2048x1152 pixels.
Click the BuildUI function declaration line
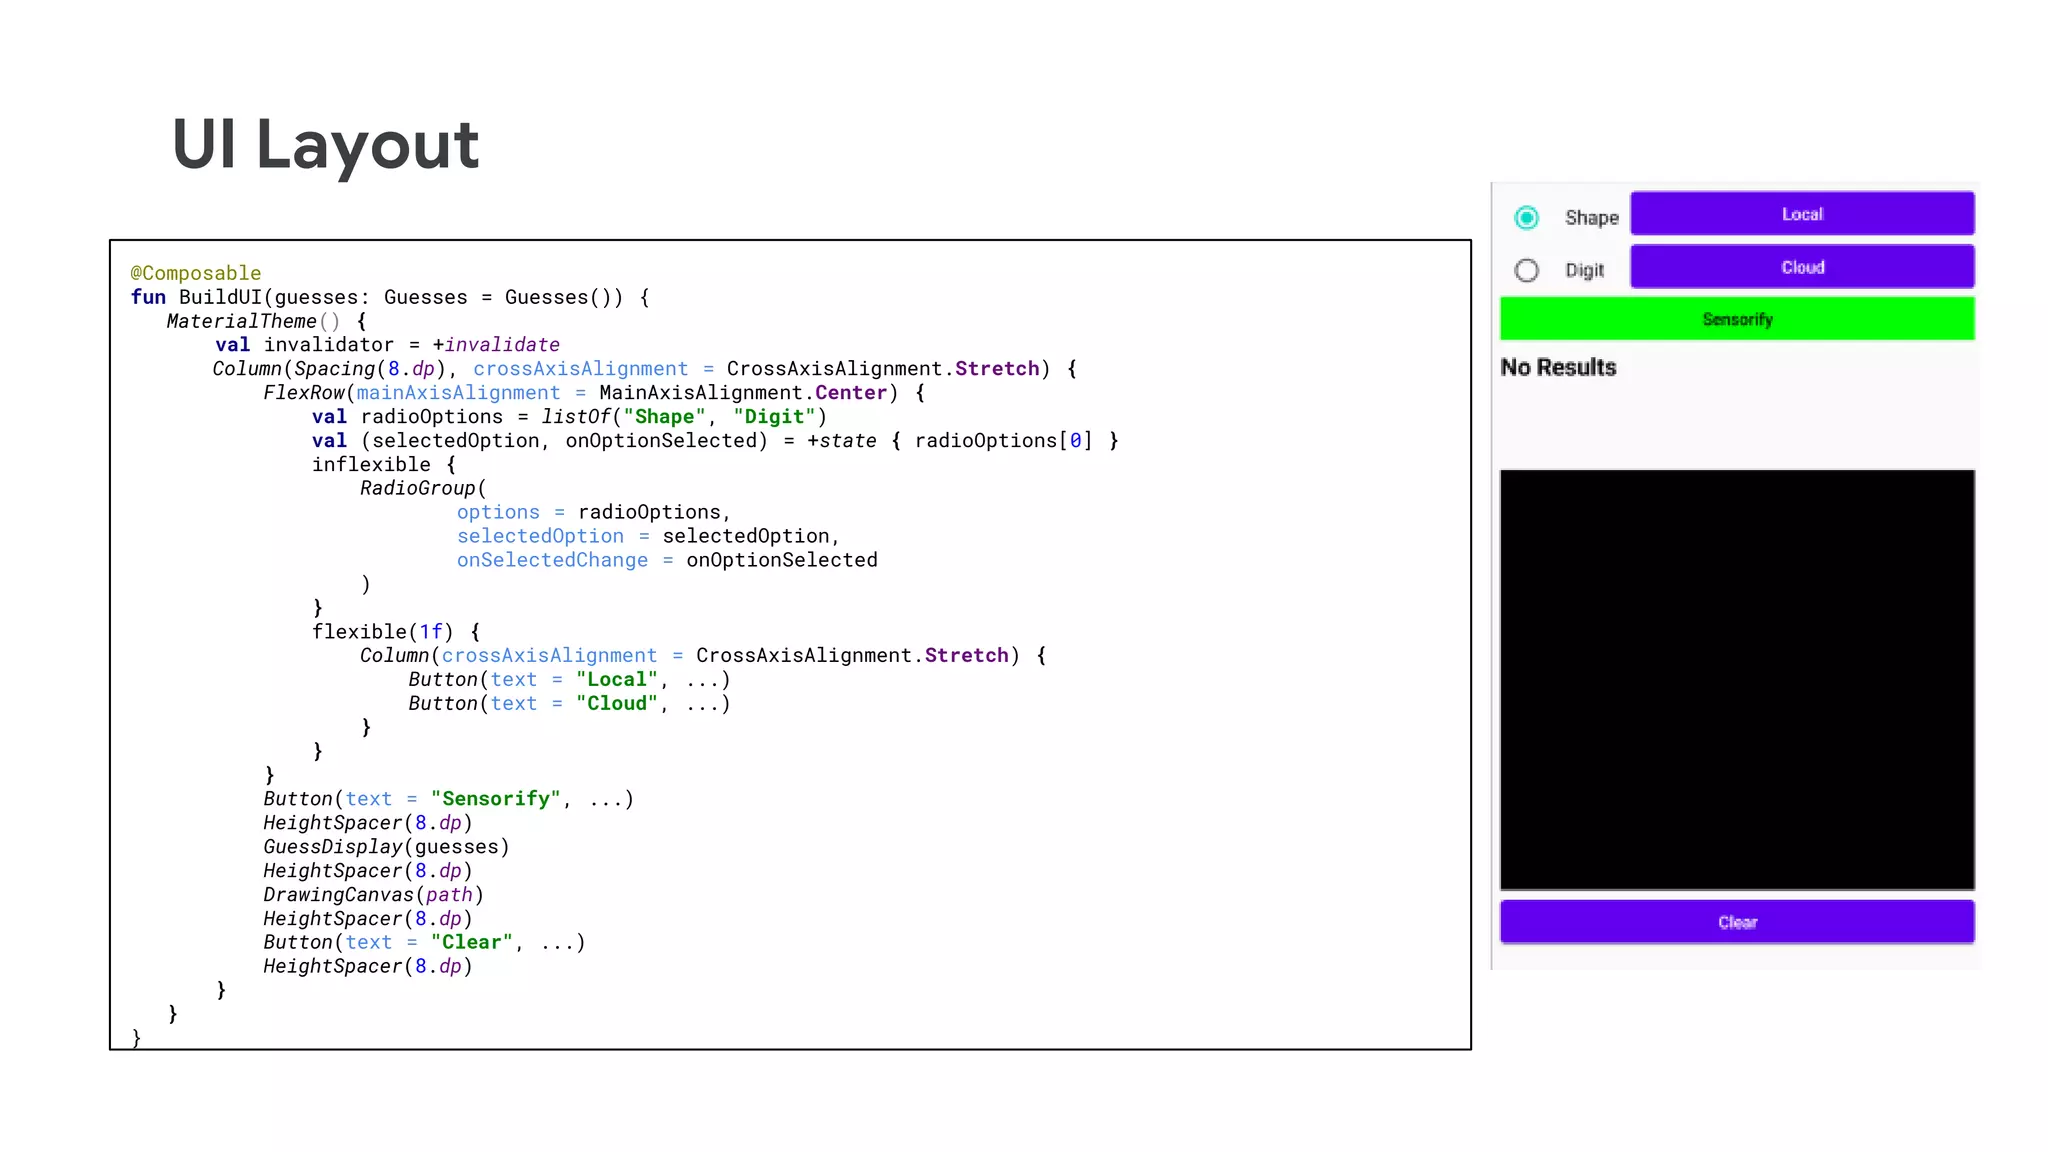click(x=390, y=297)
